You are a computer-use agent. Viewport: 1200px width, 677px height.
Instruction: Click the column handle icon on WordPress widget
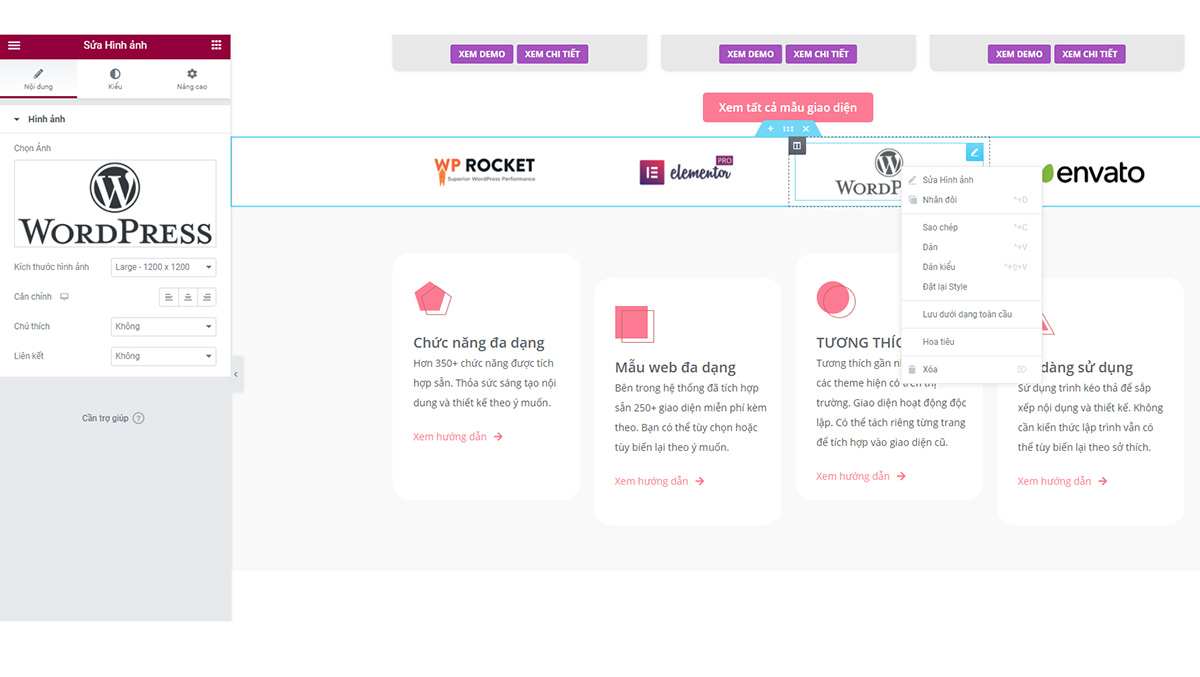click(x=797, y=146)
